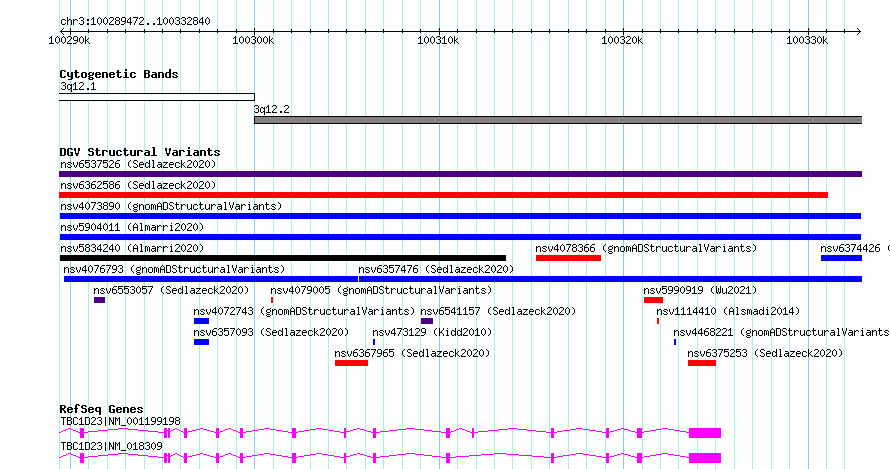The width and height of the screenshot is (890, 469).
Task: Select the nsv4076793 blue variant bar
Action: (211, 279)
